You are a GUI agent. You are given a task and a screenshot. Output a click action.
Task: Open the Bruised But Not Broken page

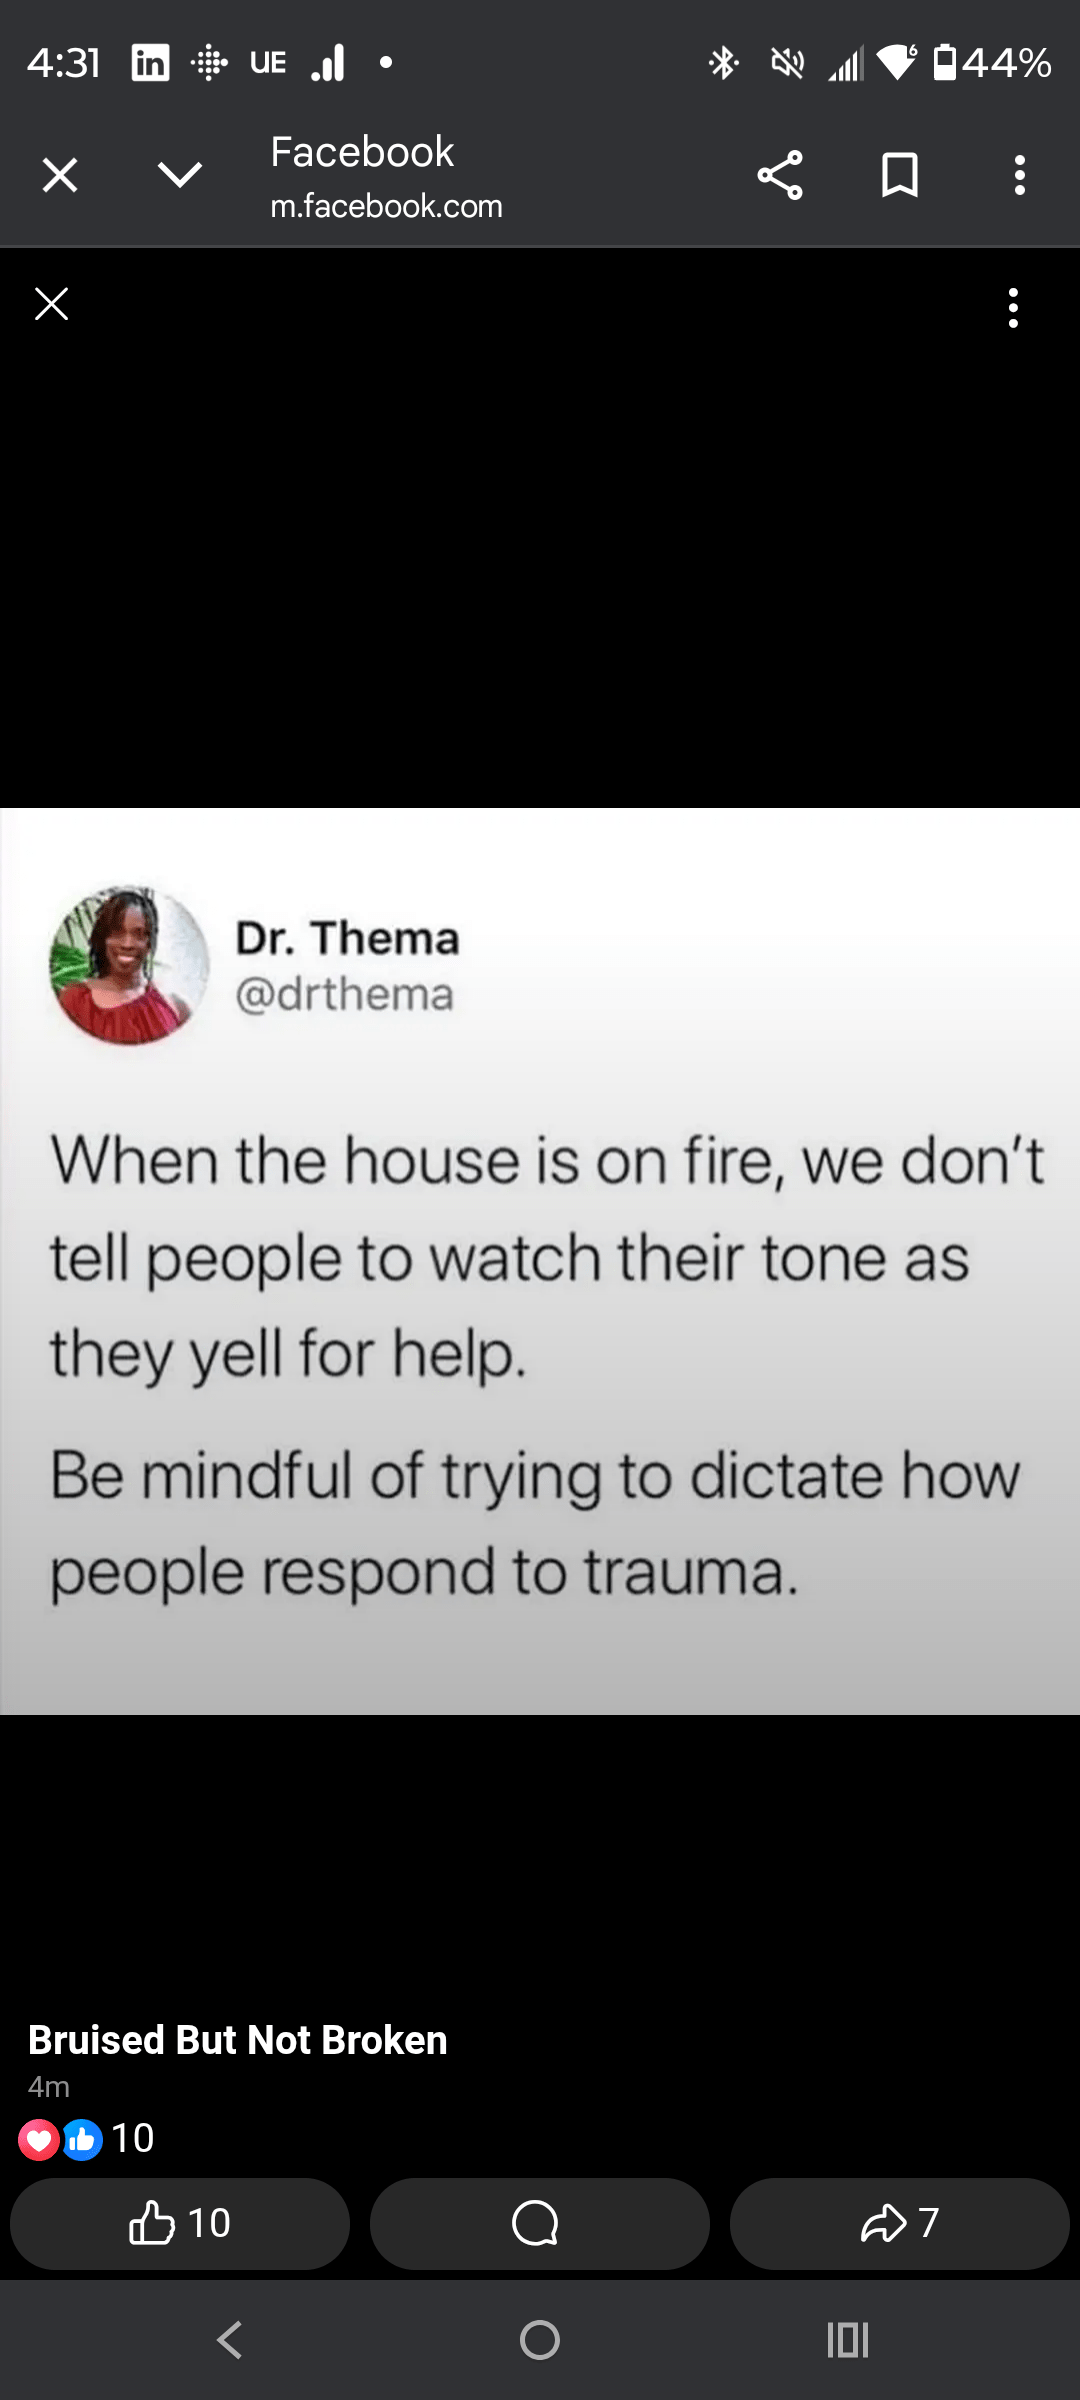(x=238, y=2040)
